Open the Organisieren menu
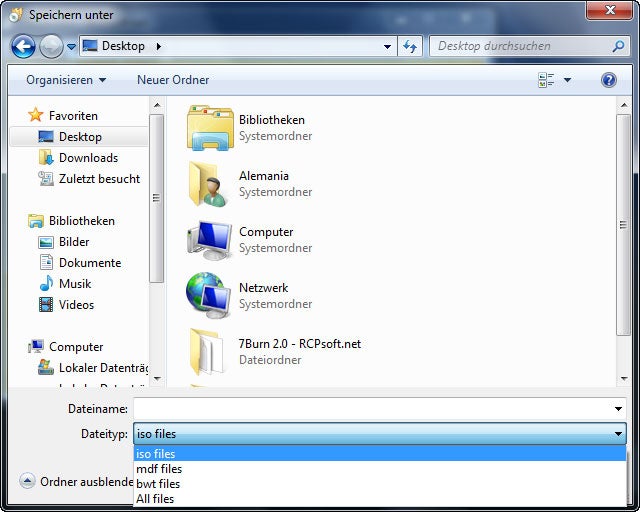 click(x=66, y=80)
